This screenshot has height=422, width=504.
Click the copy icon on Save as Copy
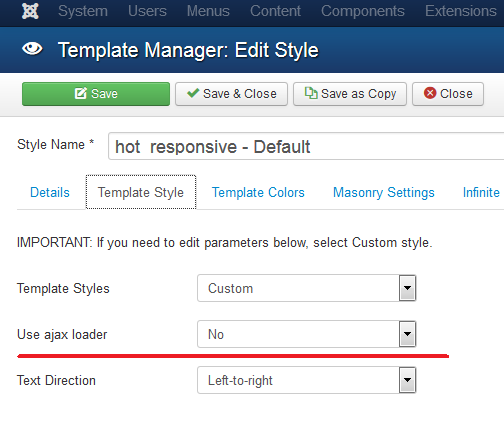pyautogui.click(x=311, y=93)
